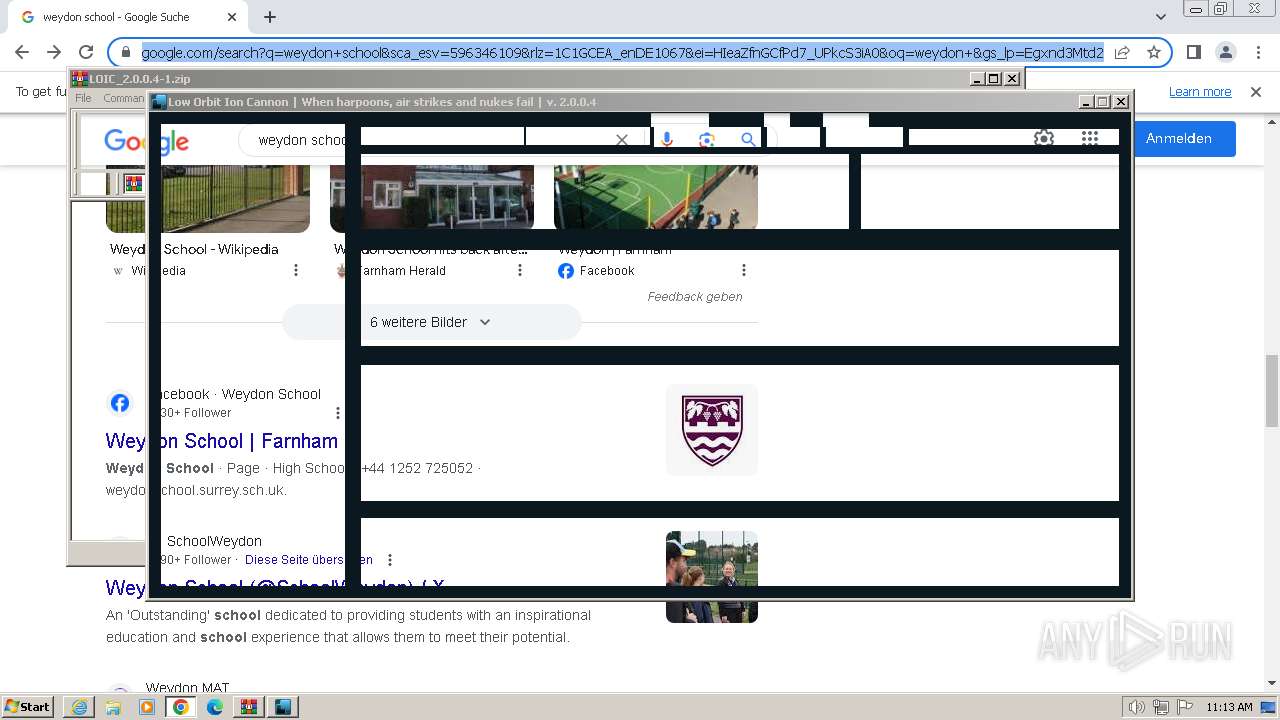
Task: Open File Explorer folder on taskbar
Action: pyautogui.click(x=113, y=707)
